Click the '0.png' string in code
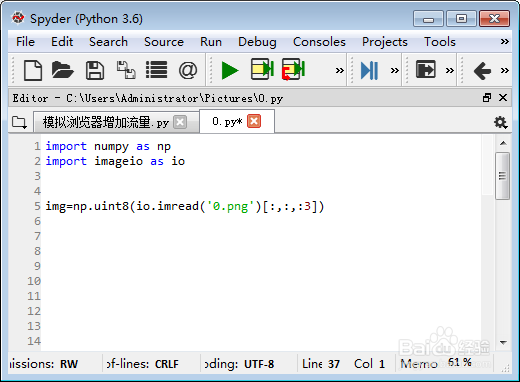The width and height of the screenshot is (520, 382). point(230,206)
